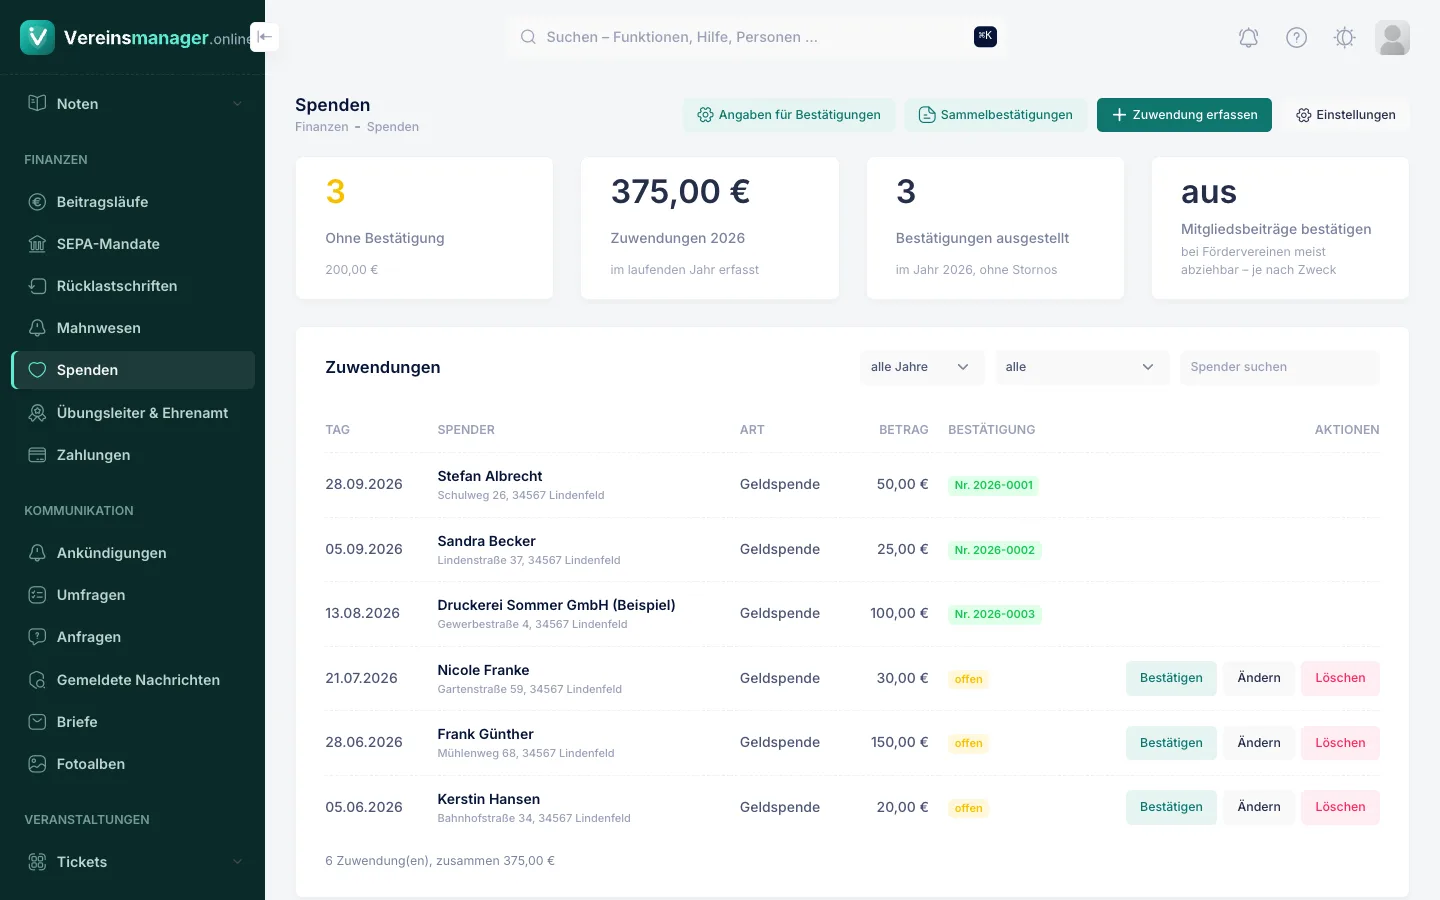
Task: Click the Beitragsläufe euro icon
Action: [37, 202]
